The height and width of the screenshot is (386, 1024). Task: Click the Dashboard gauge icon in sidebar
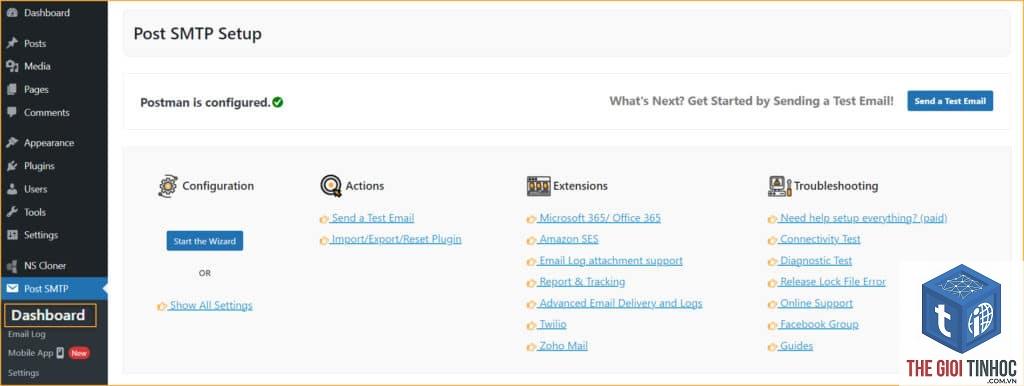[x=11, y=12]
